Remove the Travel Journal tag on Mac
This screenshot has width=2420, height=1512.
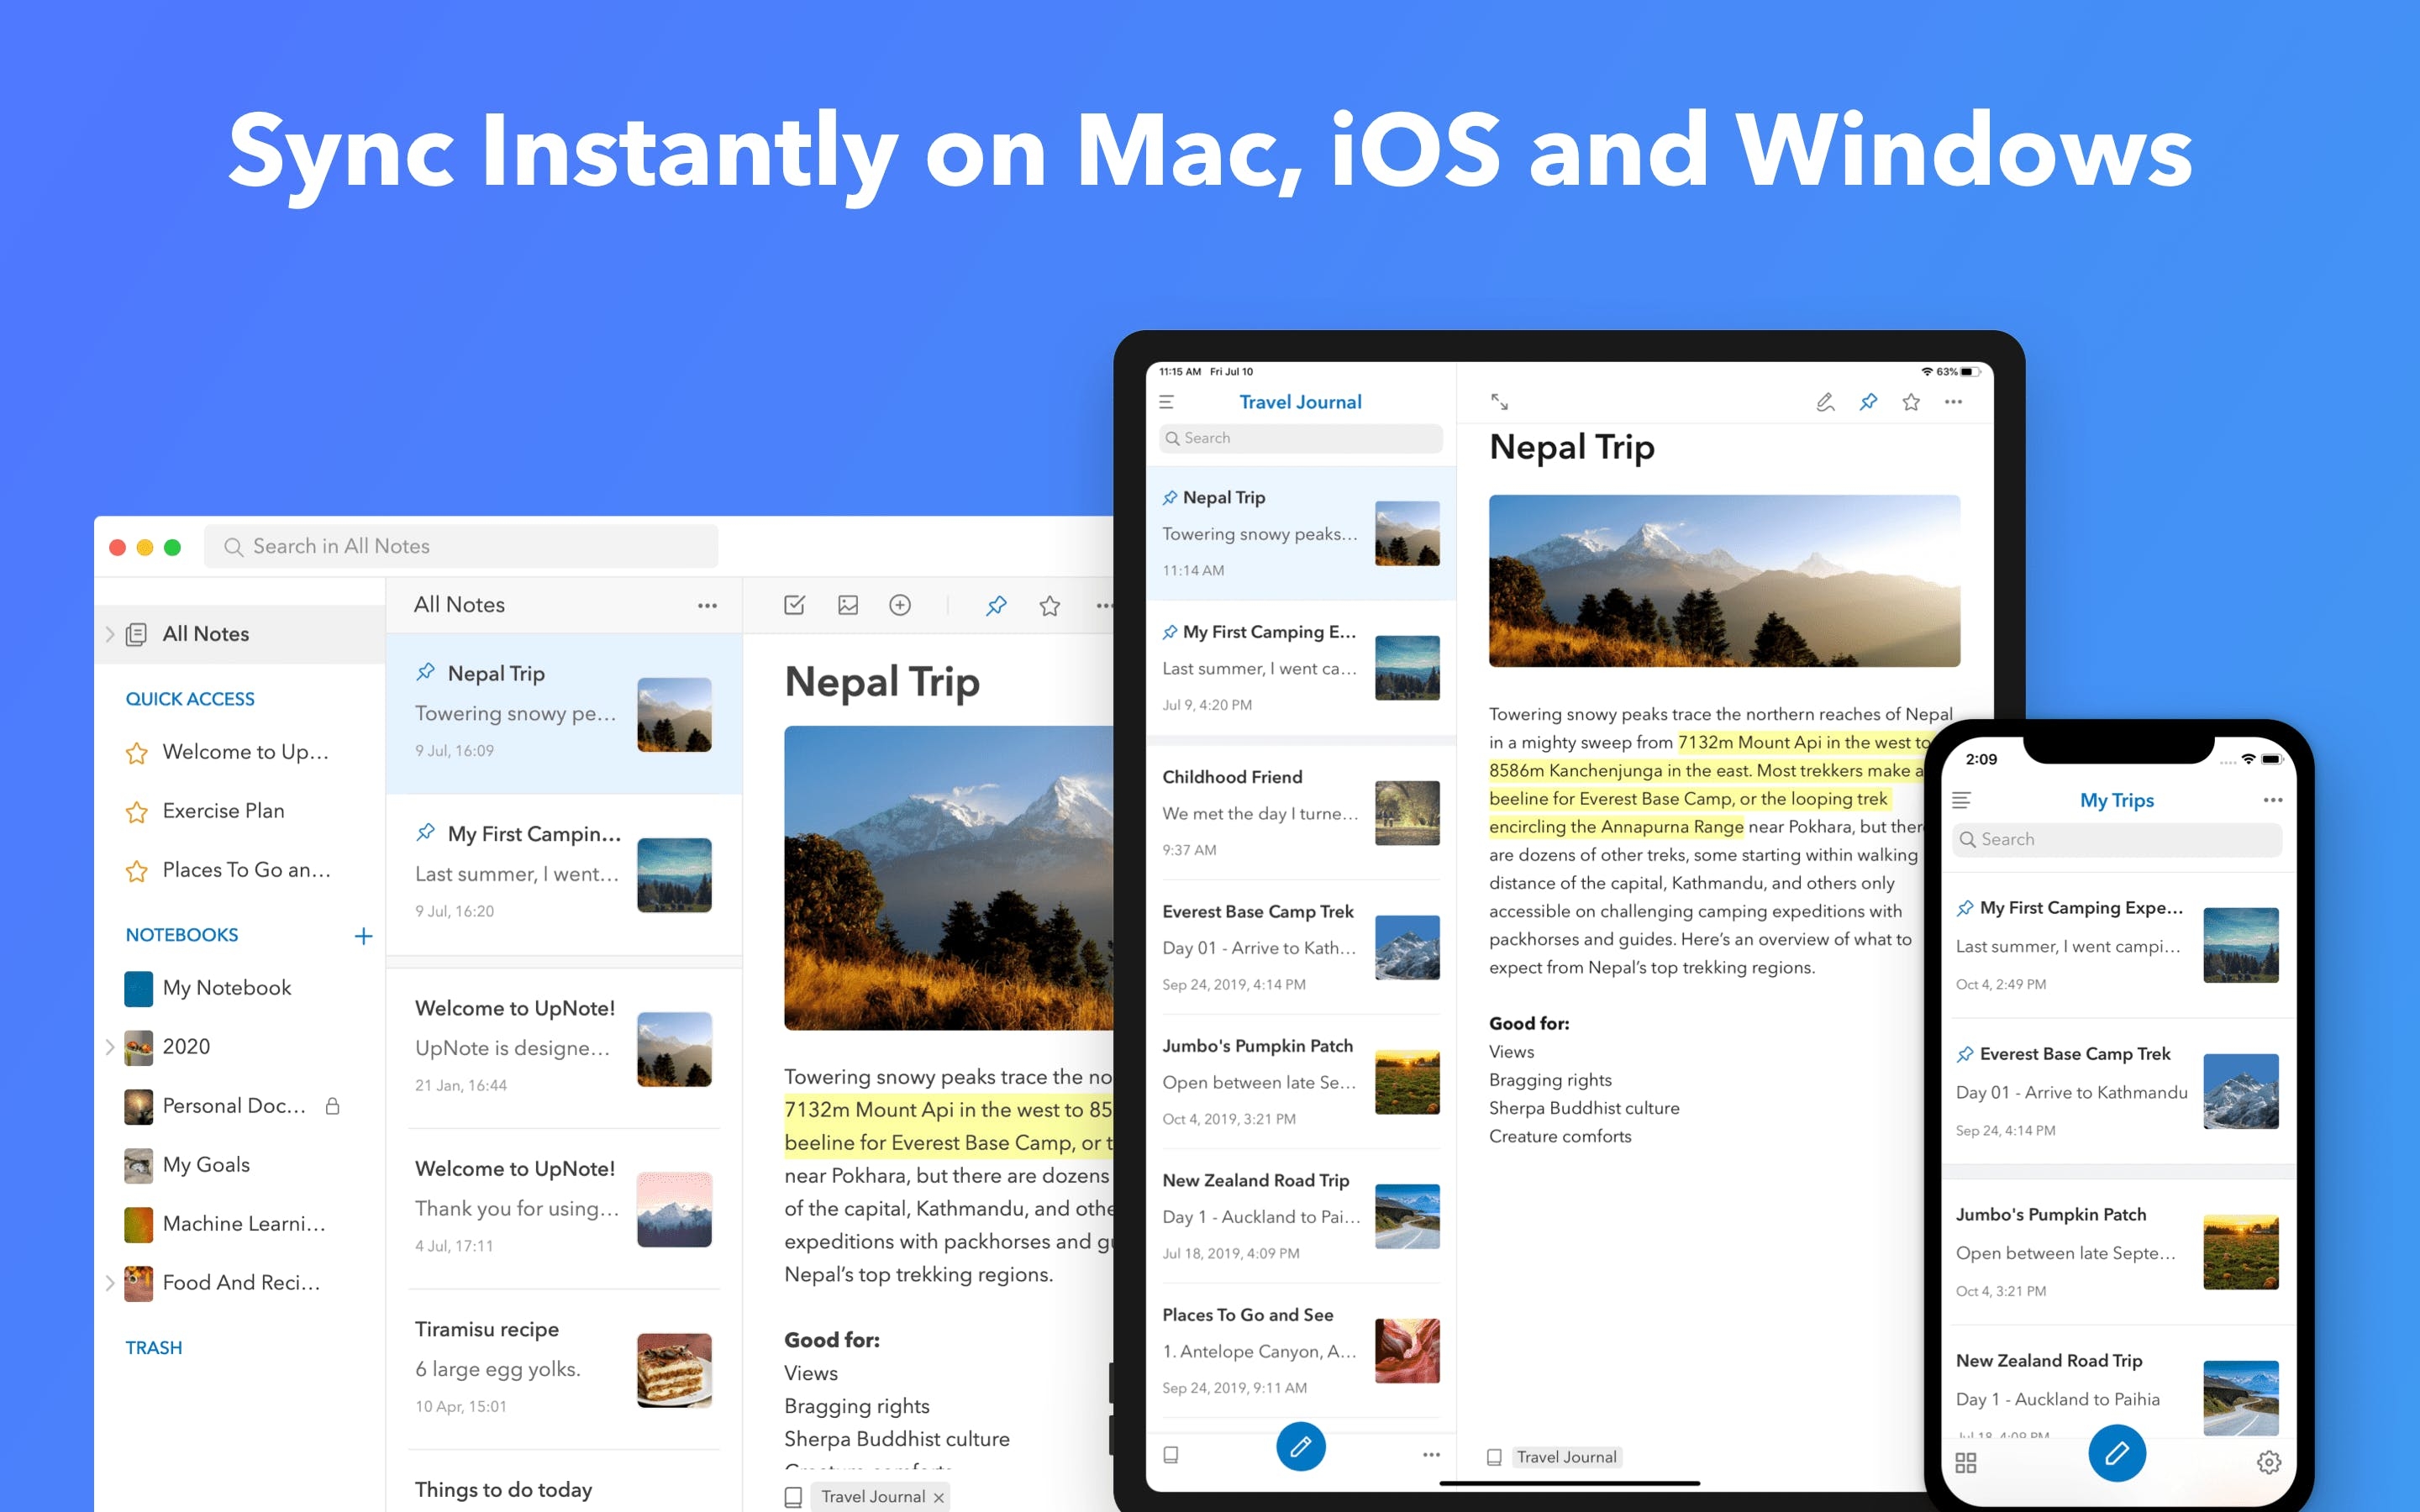tap(938, 1497)
